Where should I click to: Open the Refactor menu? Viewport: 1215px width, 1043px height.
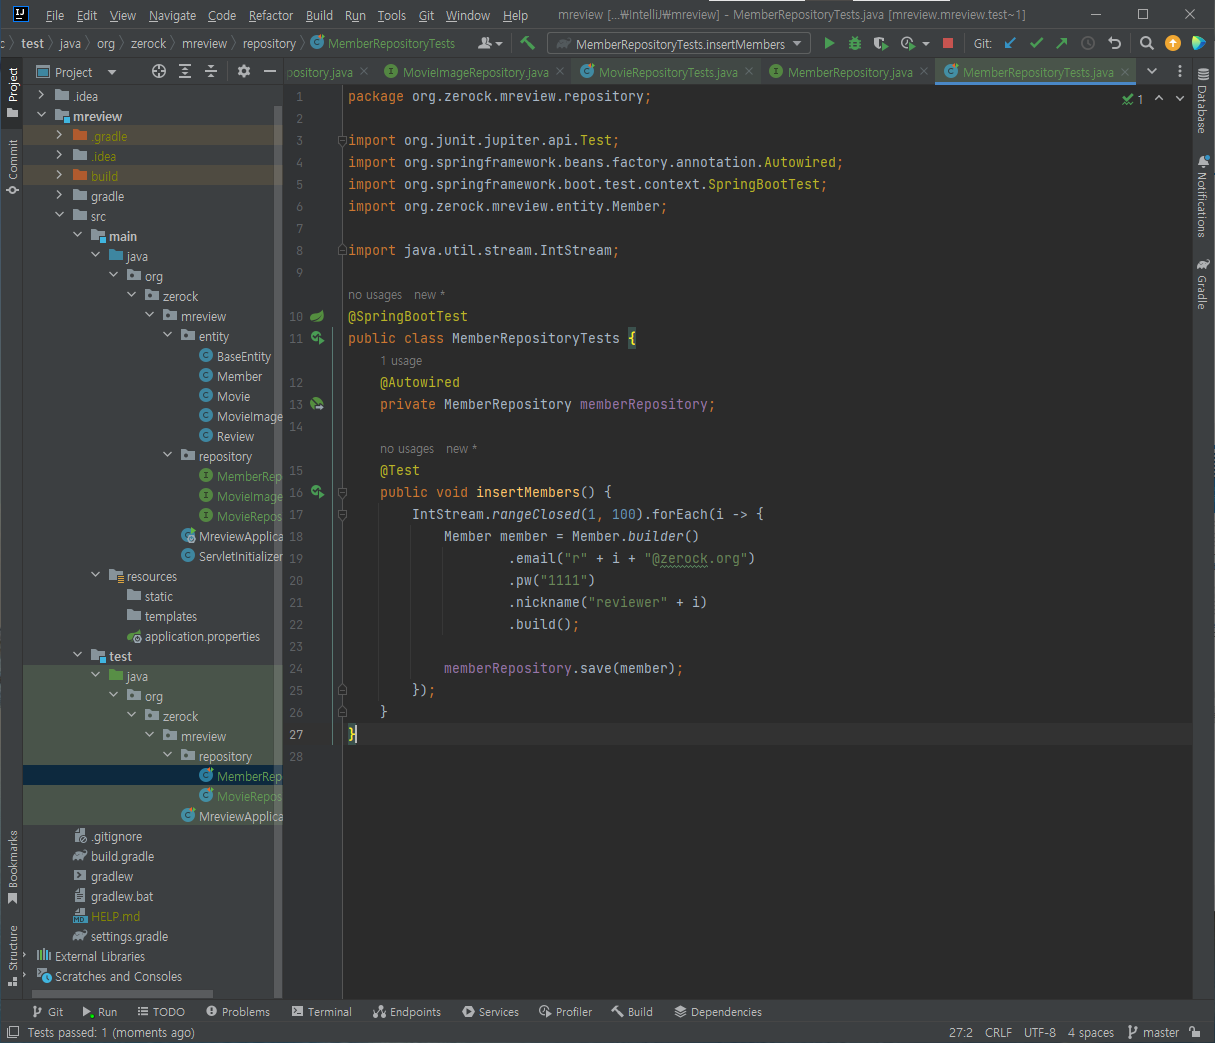tap(271, 15)
